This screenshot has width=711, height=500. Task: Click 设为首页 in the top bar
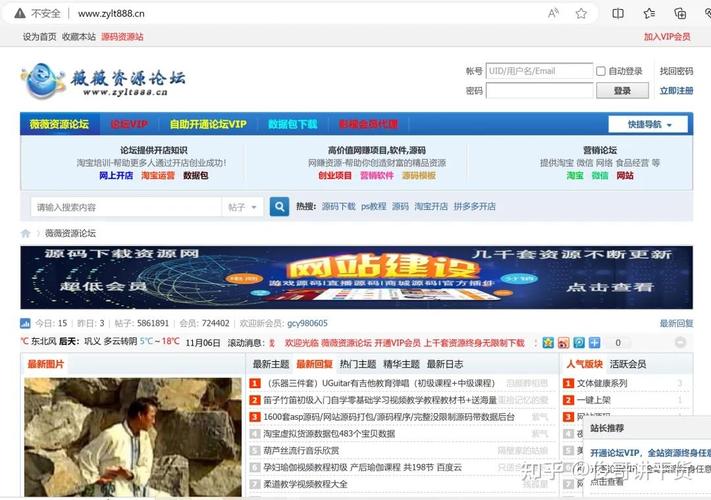click(x=39, y=37)
